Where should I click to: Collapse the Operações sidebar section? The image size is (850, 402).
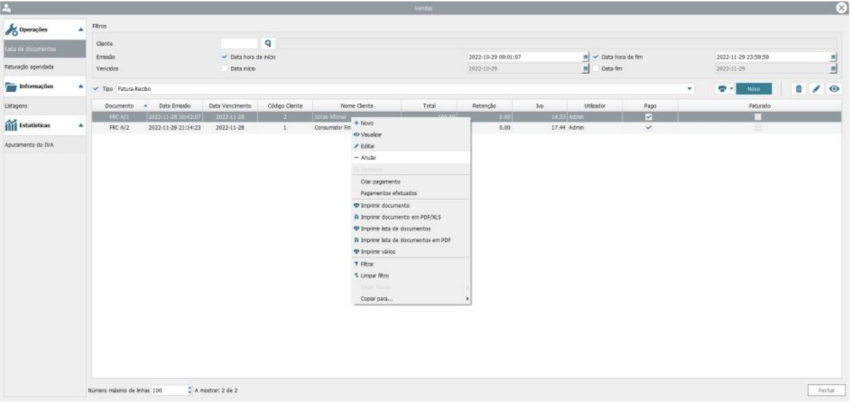[x=78, y=33]
